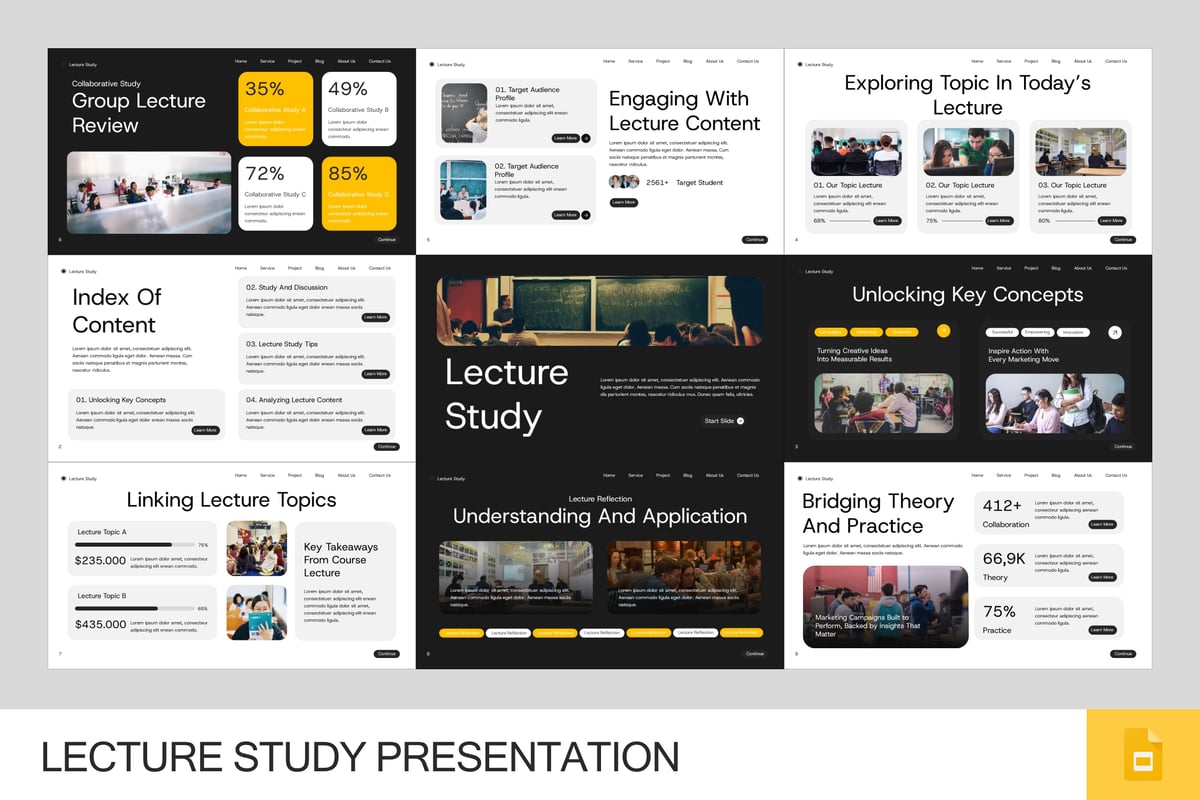The height and width of the screenshot is (800, 1200).
Task: Click the Lecture Study logo on Group Lecture Review slide
Action: 79,64
